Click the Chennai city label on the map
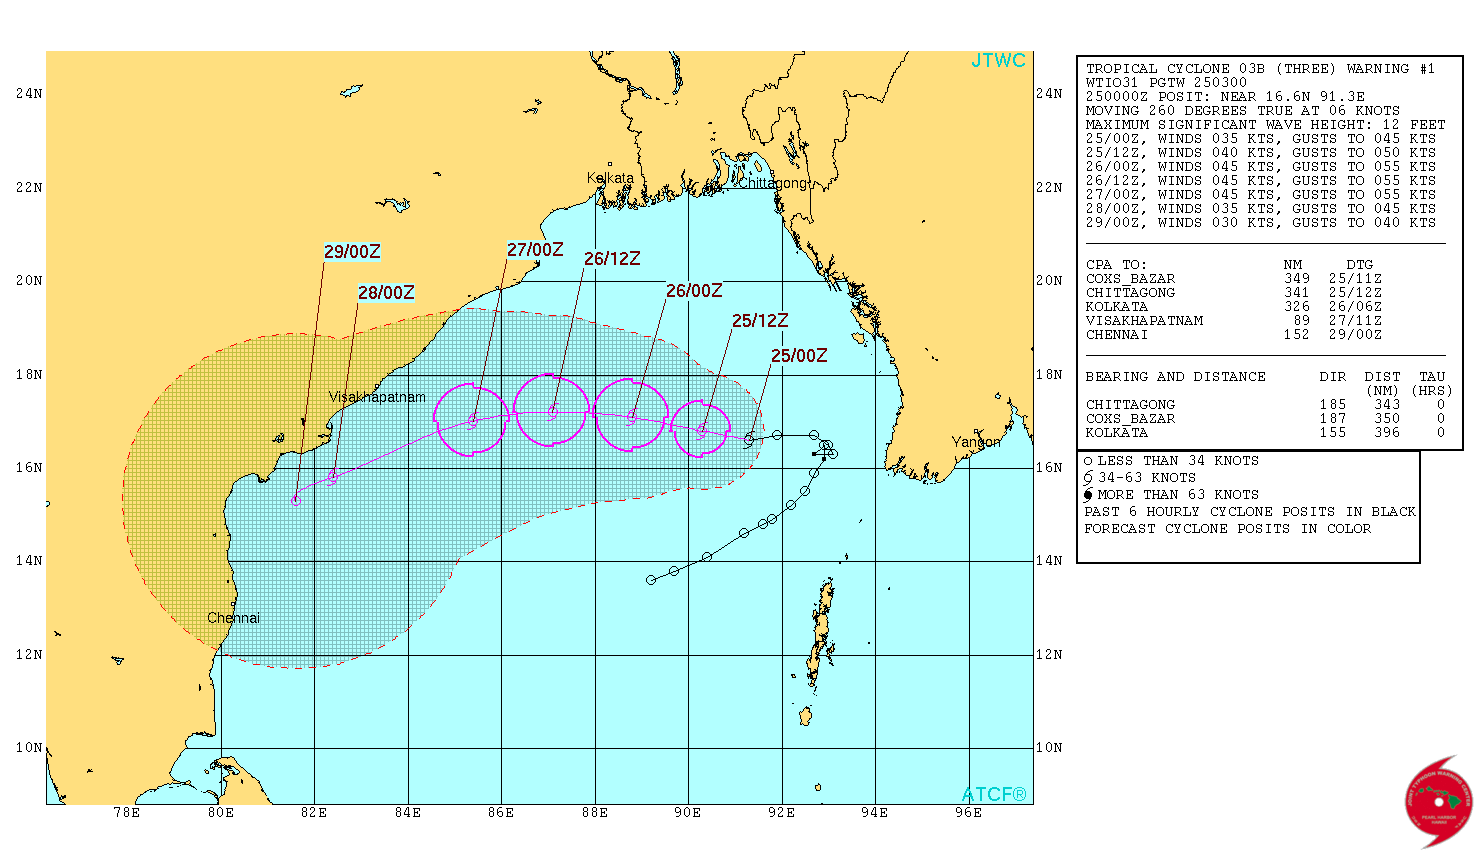The height and width of the screenshot is (856, 1479). point(233,618)
